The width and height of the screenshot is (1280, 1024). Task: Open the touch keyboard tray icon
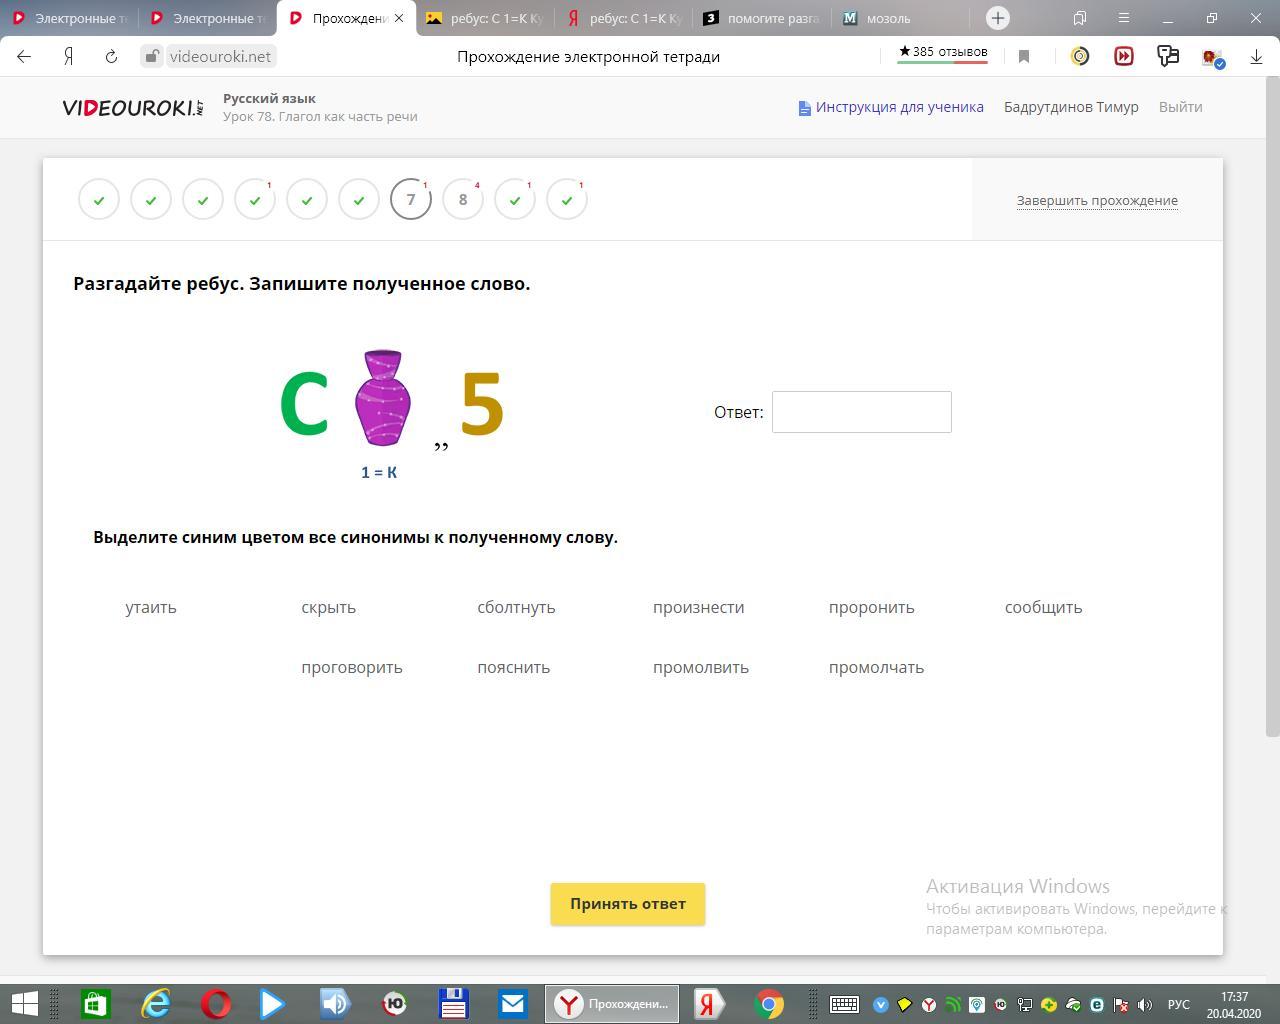[844, 1004]
